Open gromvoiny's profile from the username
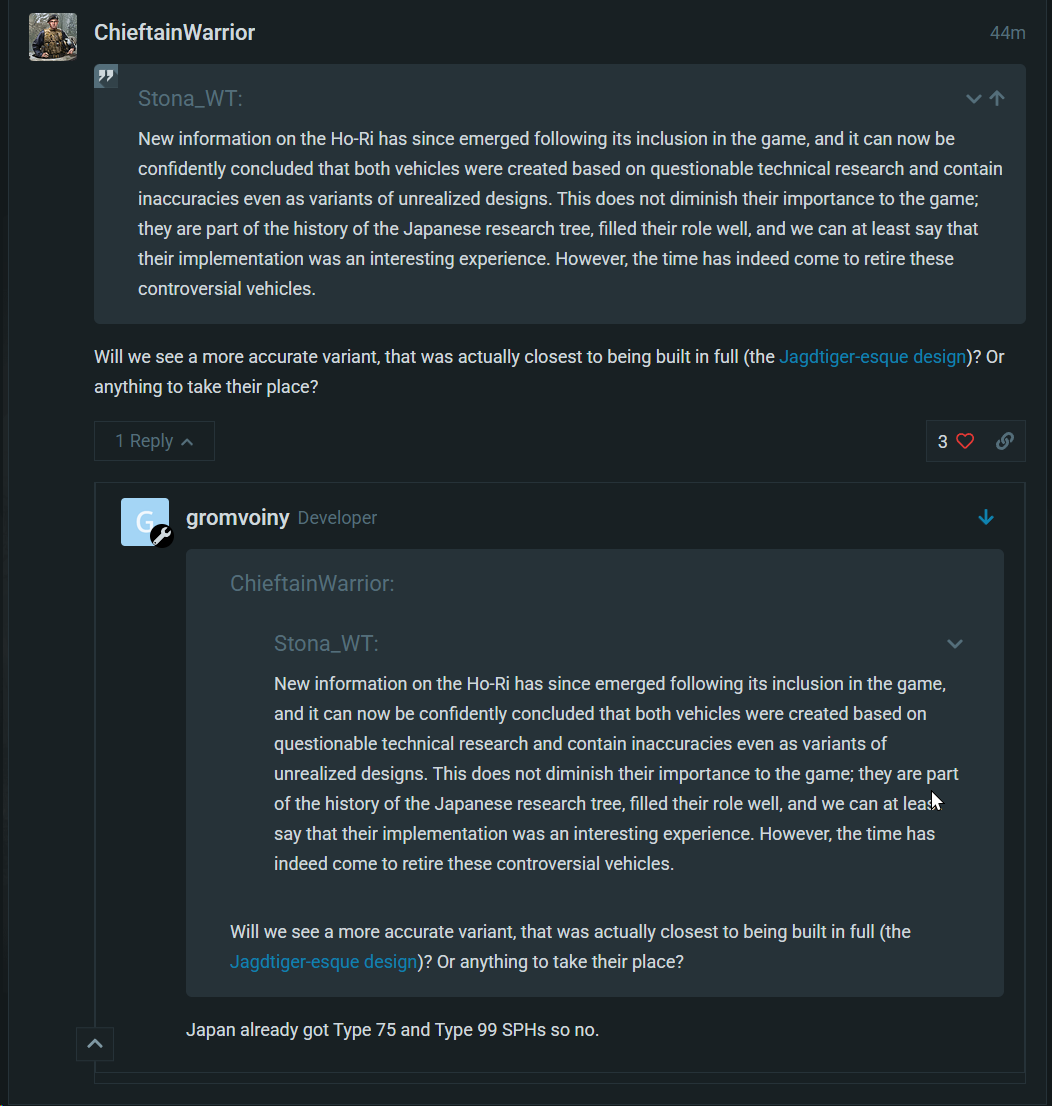 (238, 518)
